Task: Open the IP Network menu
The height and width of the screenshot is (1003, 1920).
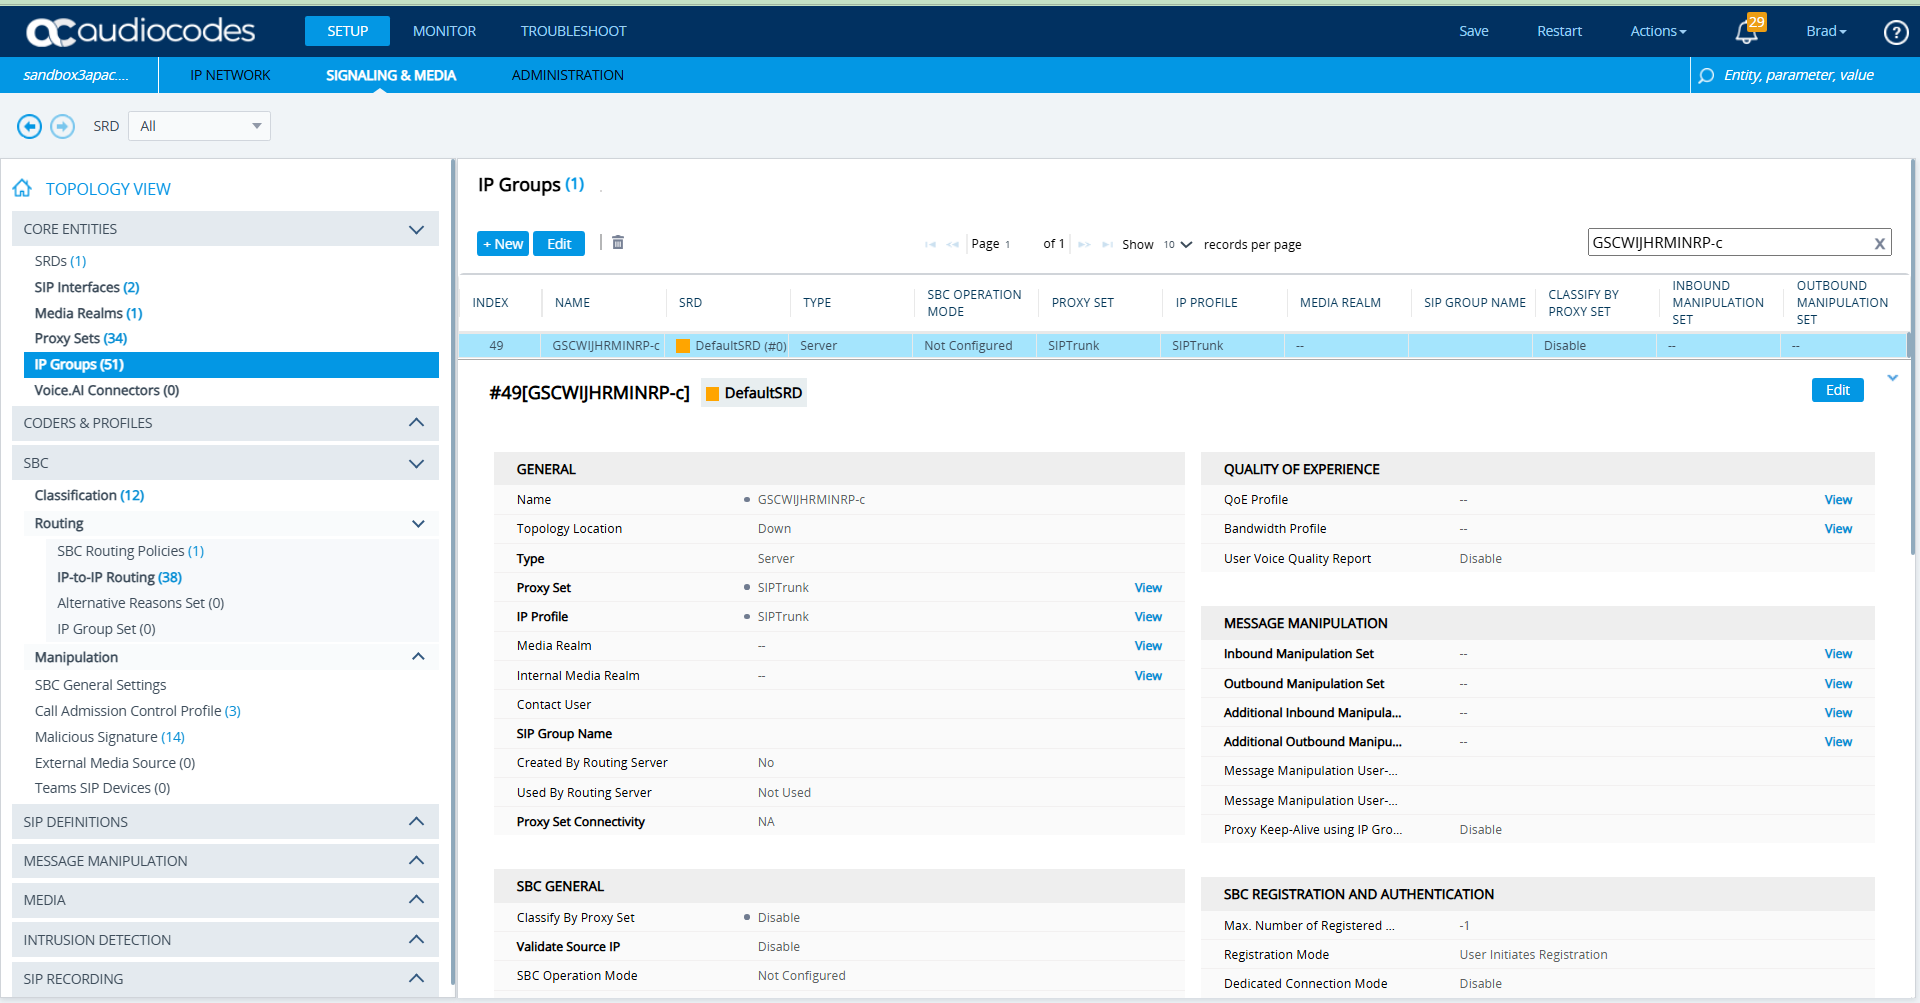Action: click(230, 75)
